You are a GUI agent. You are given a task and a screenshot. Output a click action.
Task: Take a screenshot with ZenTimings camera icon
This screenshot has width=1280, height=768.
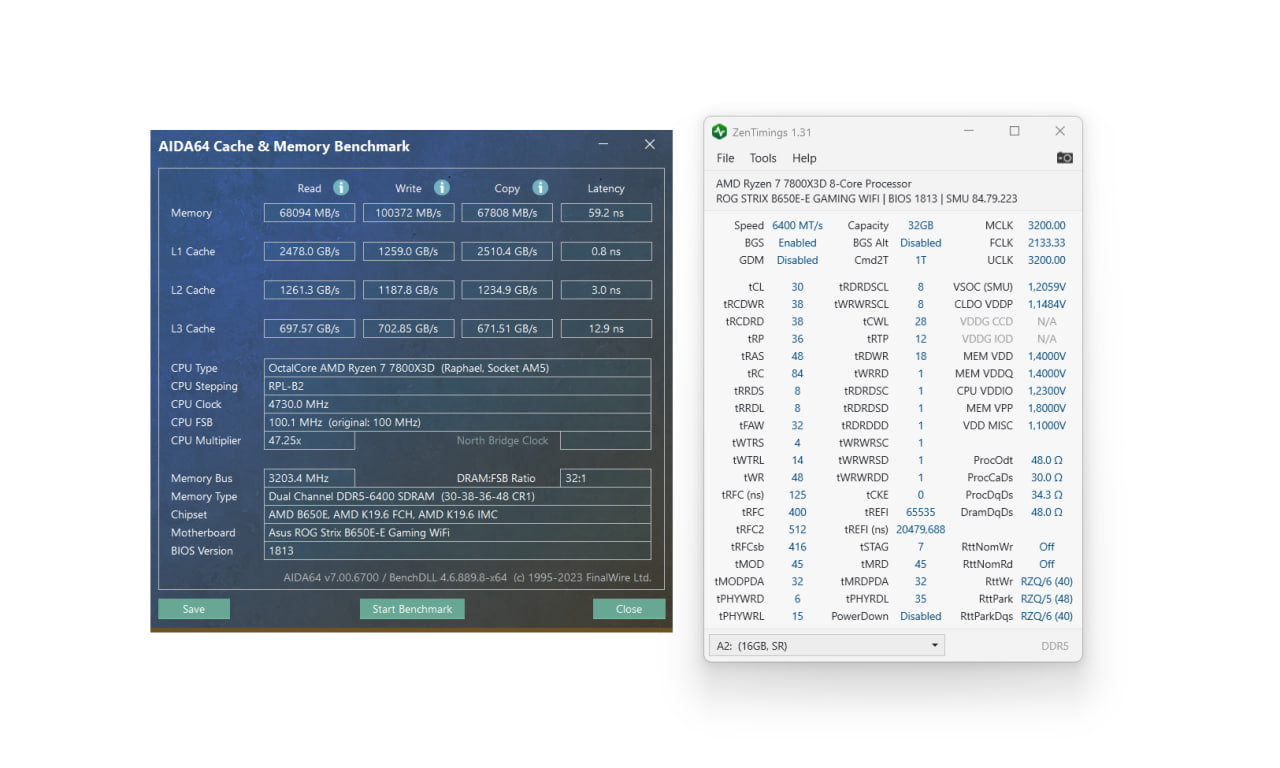tap(1065, 158)
